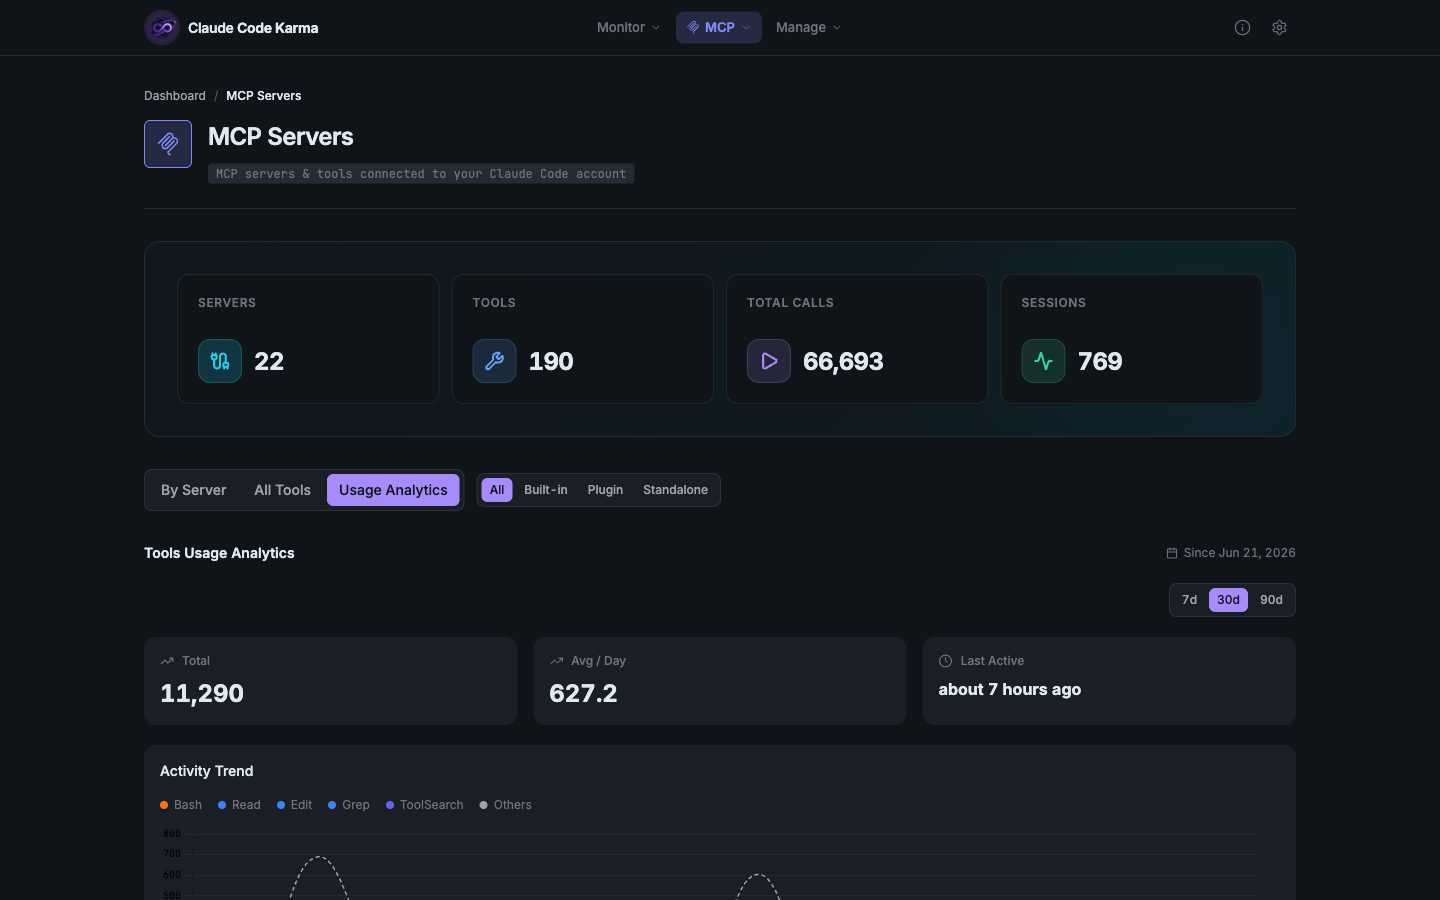Click the Servers count 22
1440x900 pixels.
[269, 361]
